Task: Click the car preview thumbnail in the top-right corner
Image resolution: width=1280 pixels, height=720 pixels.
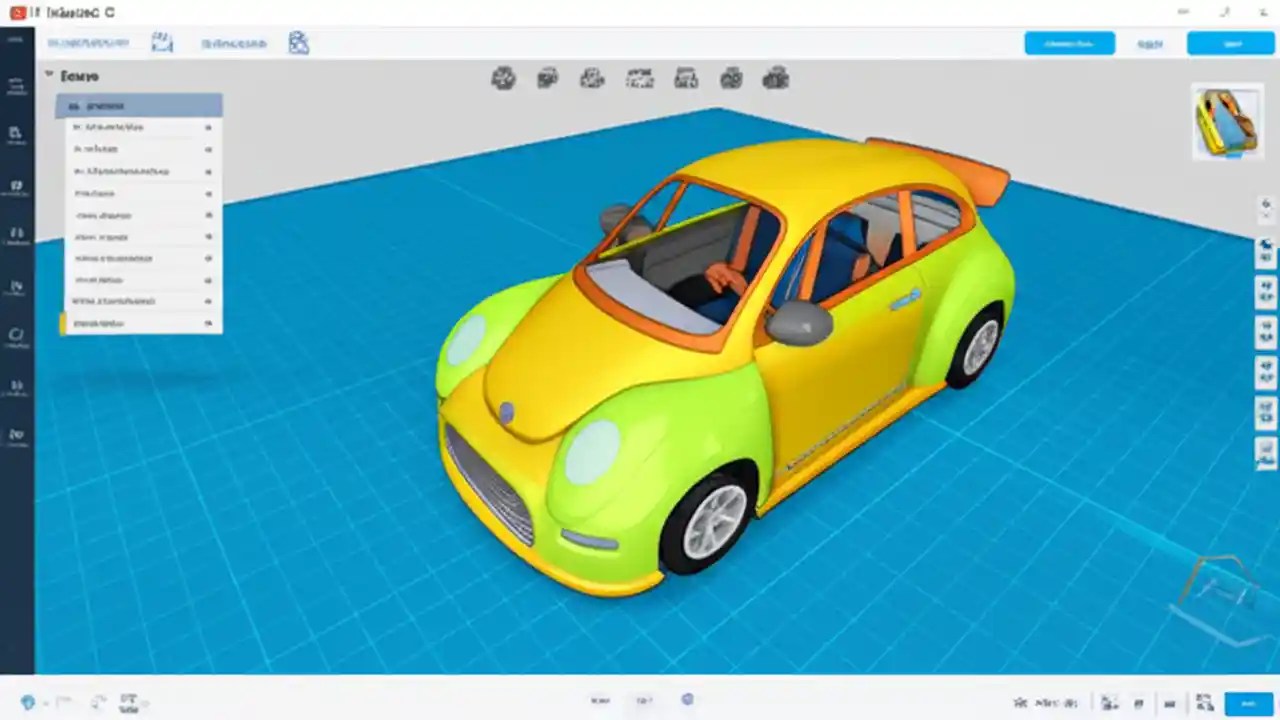Action: pyautogui.click(x=1228, y=121)
